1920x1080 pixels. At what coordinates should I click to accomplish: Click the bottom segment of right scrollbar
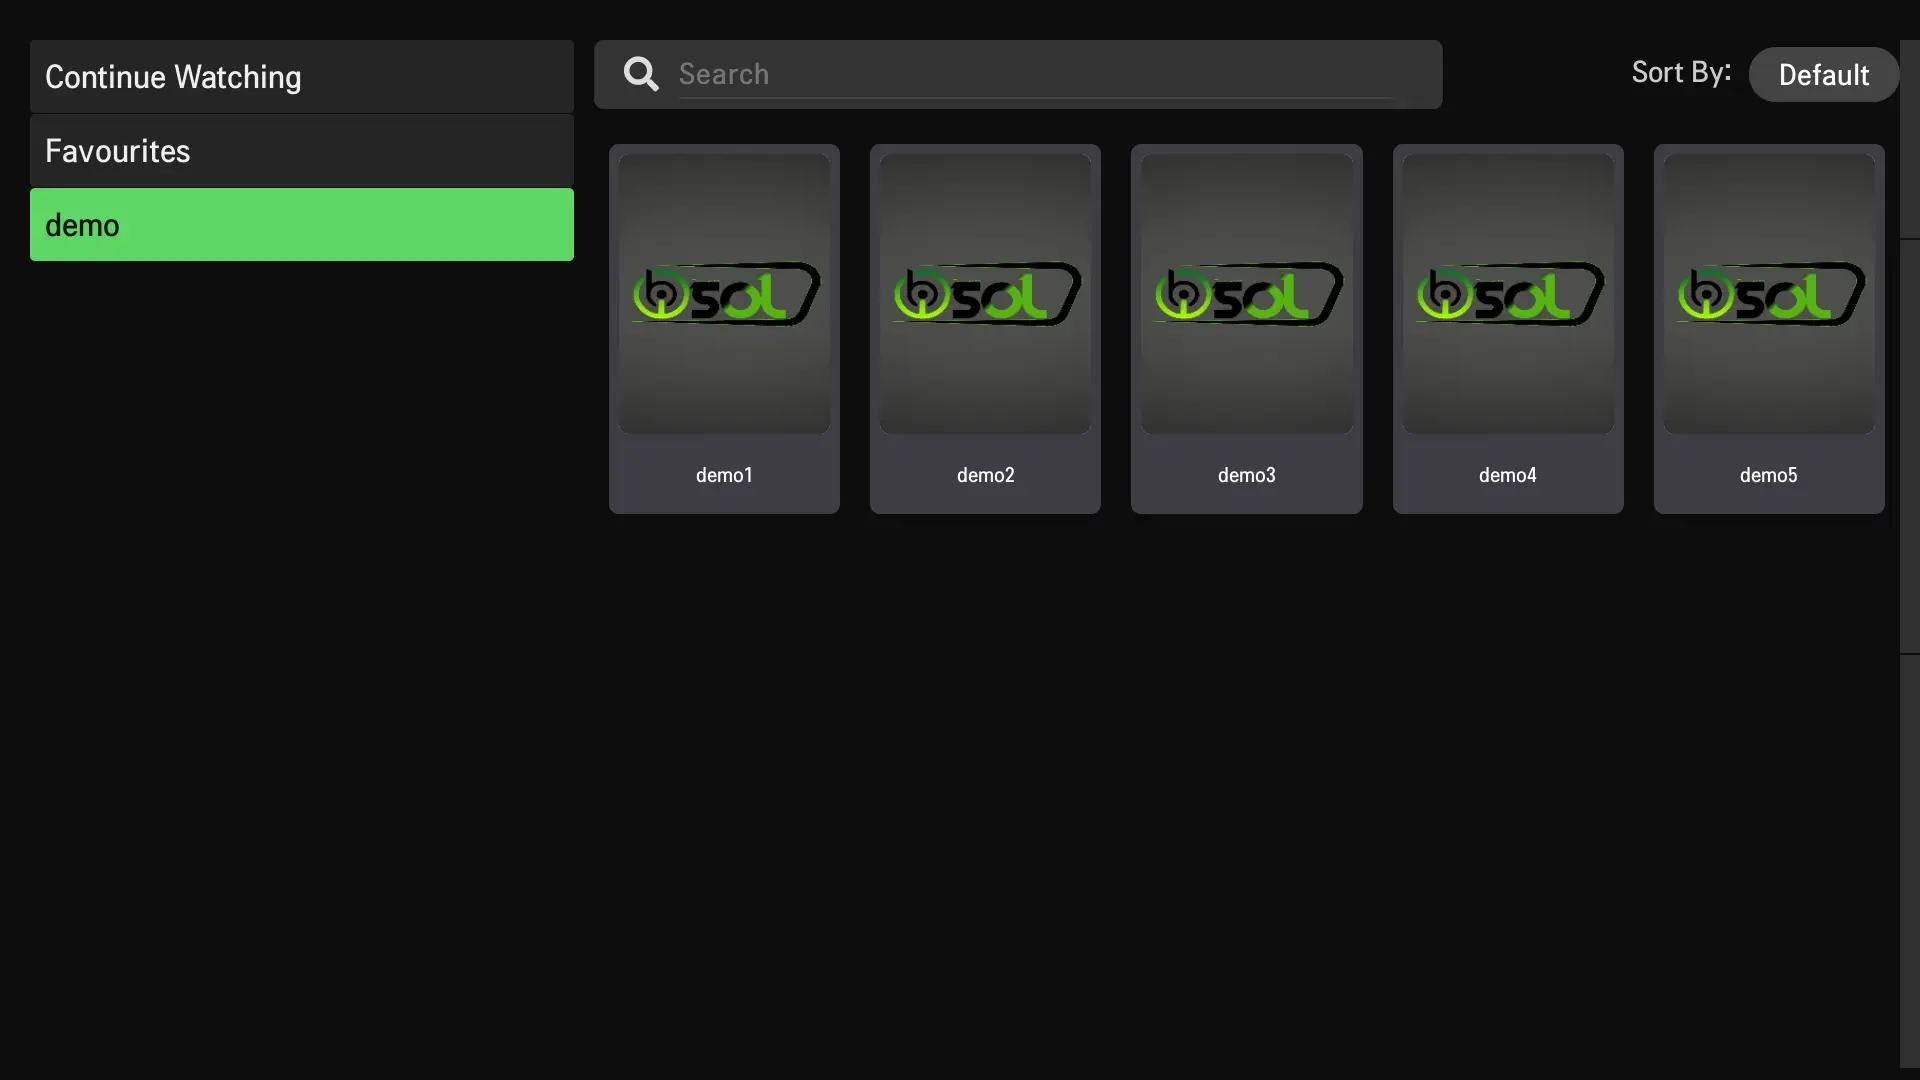tap(1909, 860)
